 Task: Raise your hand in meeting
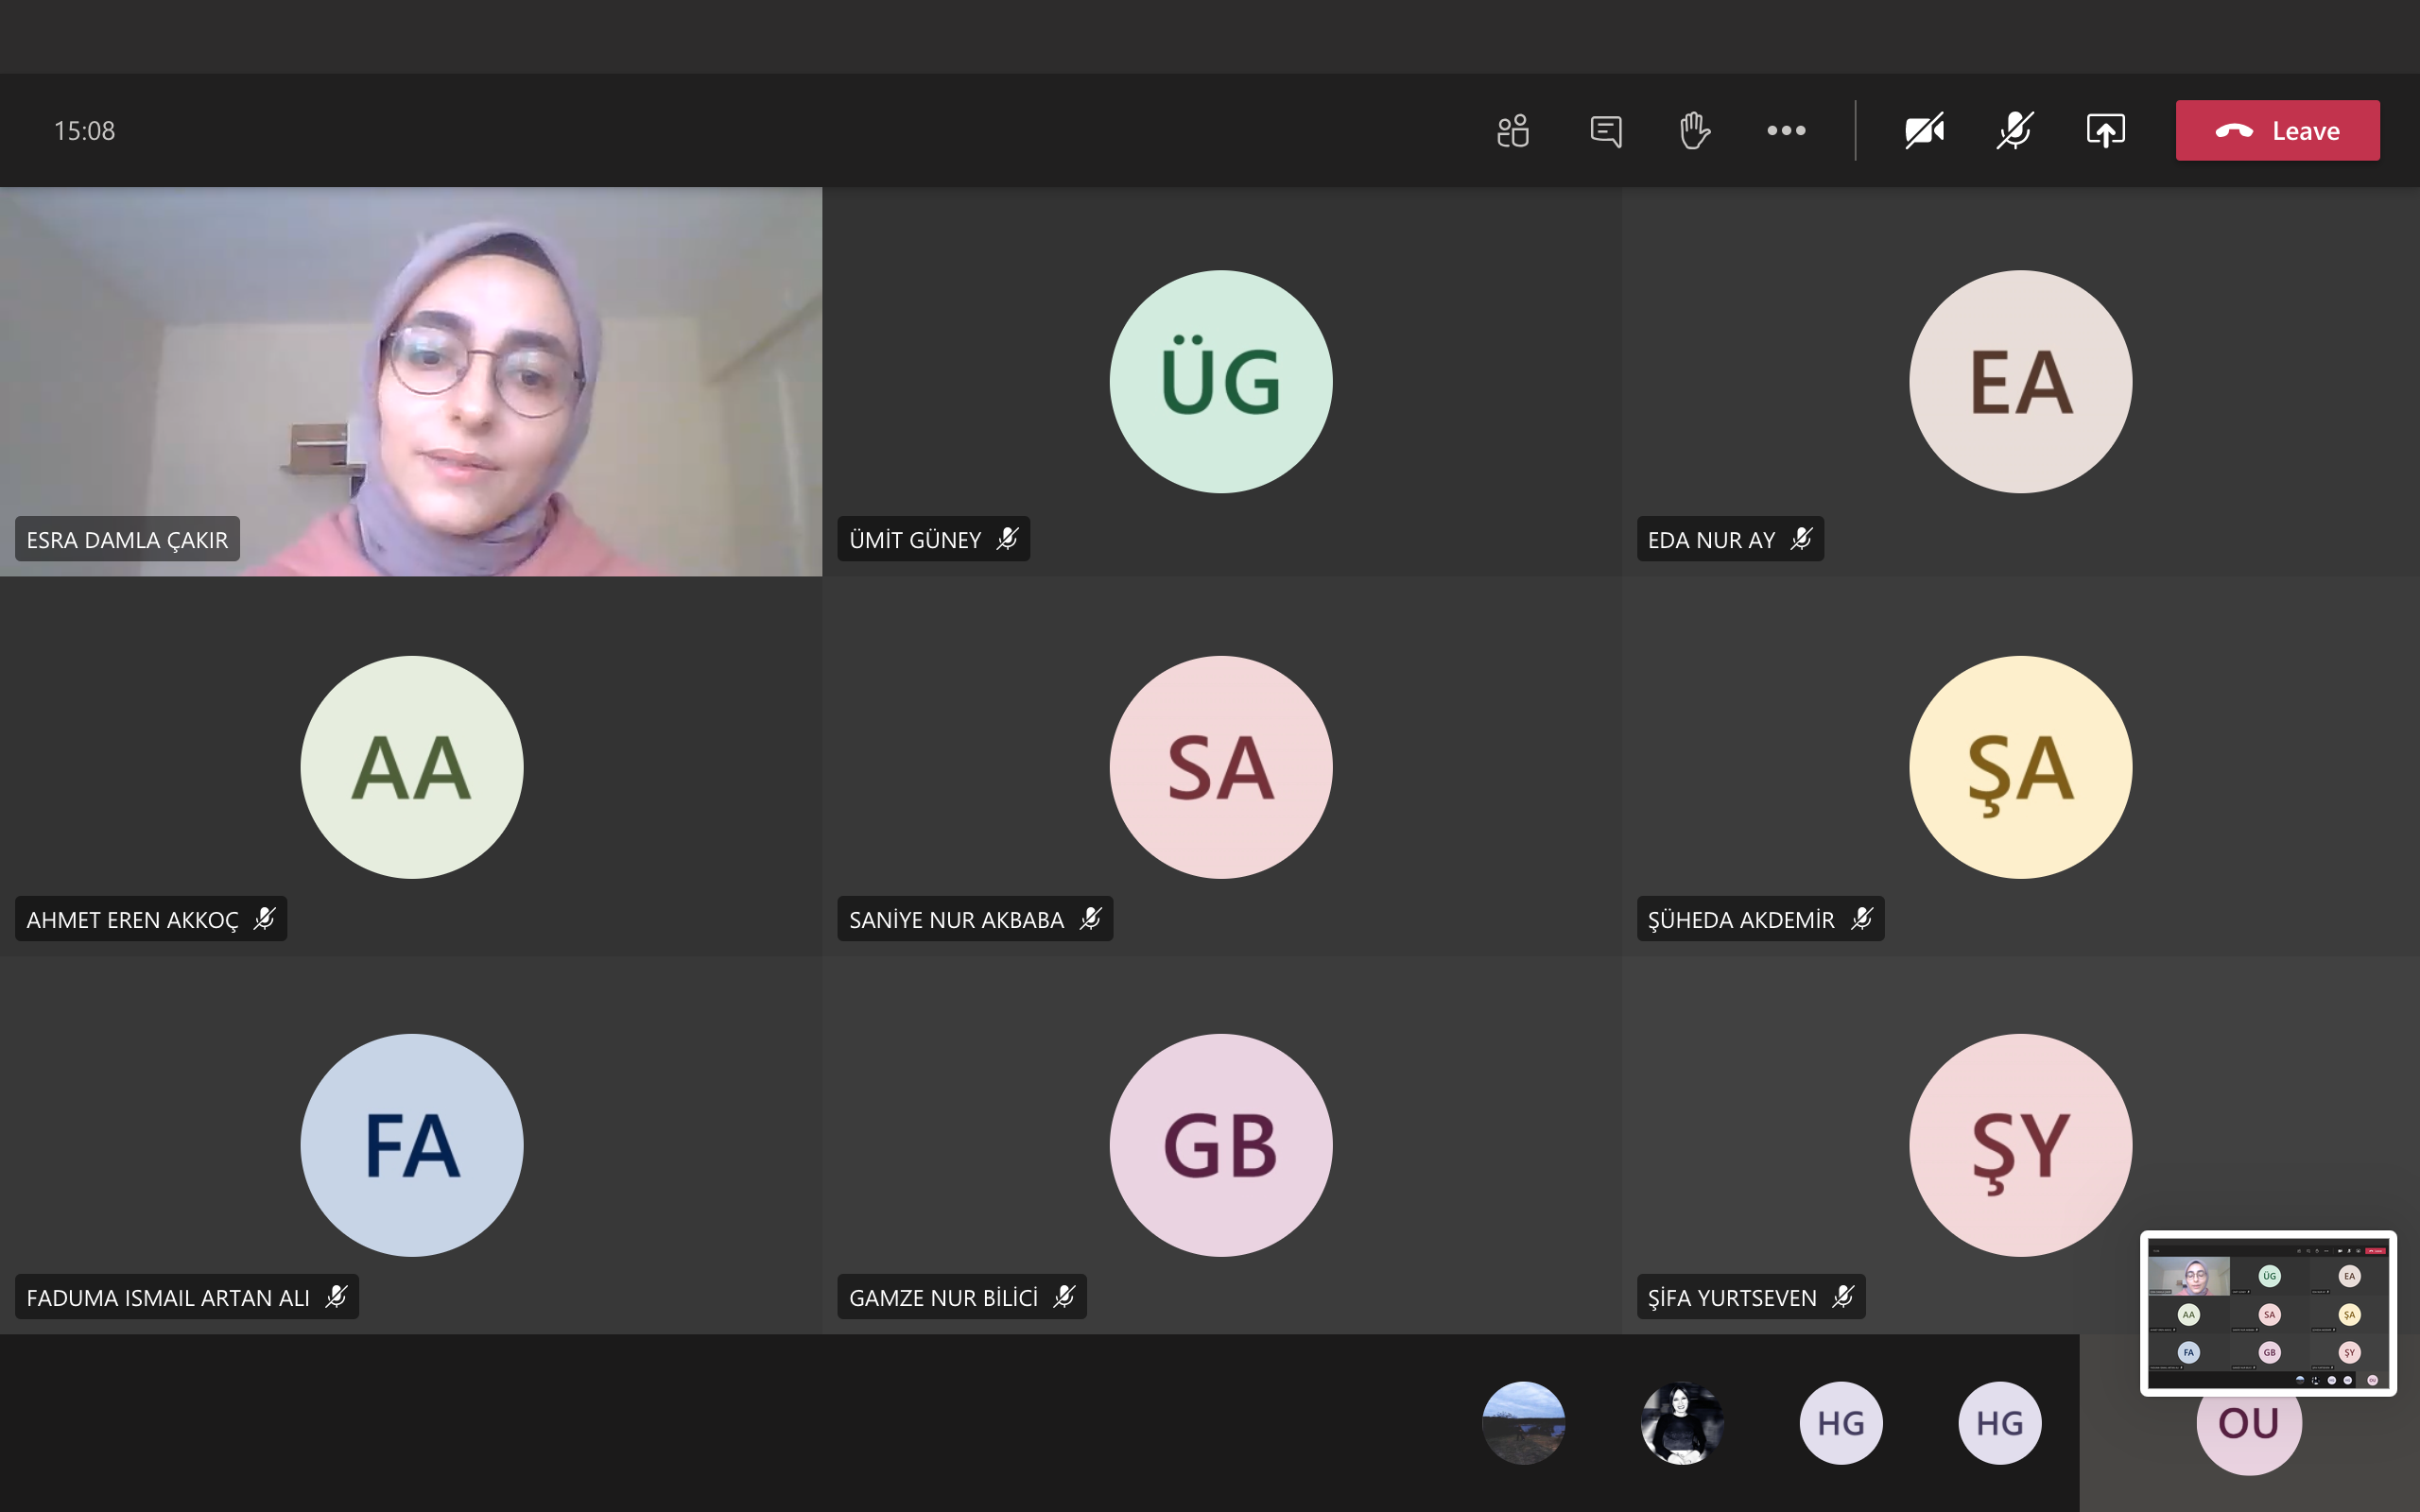[1694, 131]
